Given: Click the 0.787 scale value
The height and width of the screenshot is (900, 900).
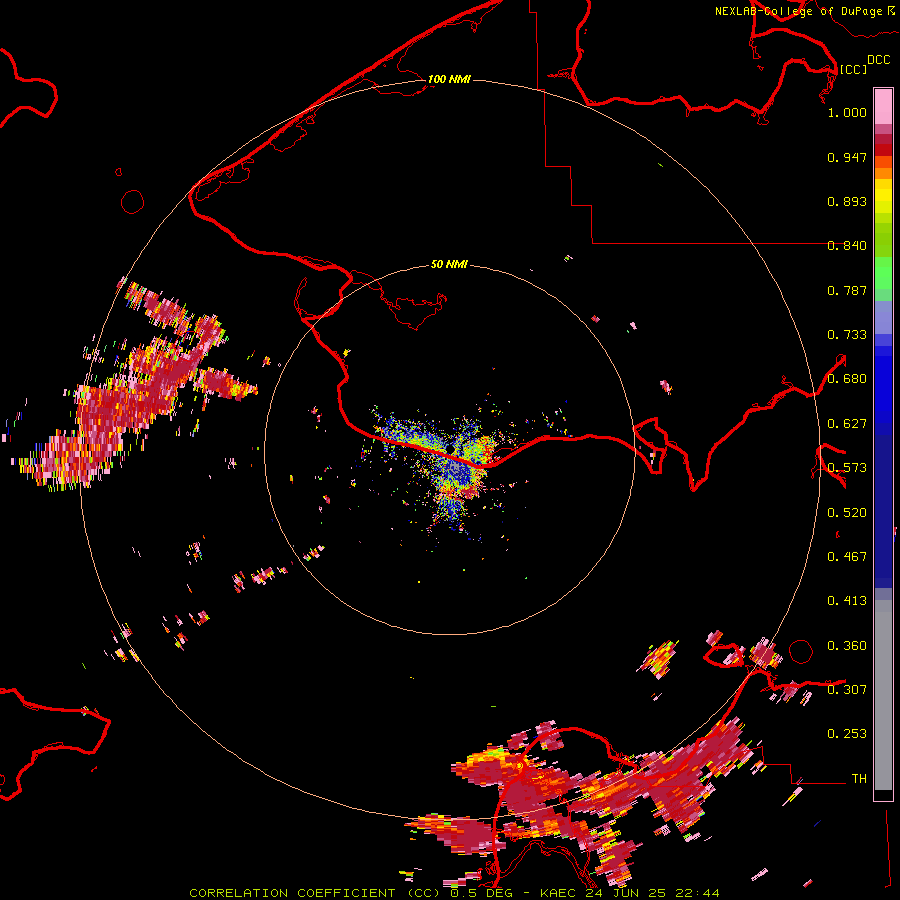Looking at the screenshot, I should [x=847, y=290].
